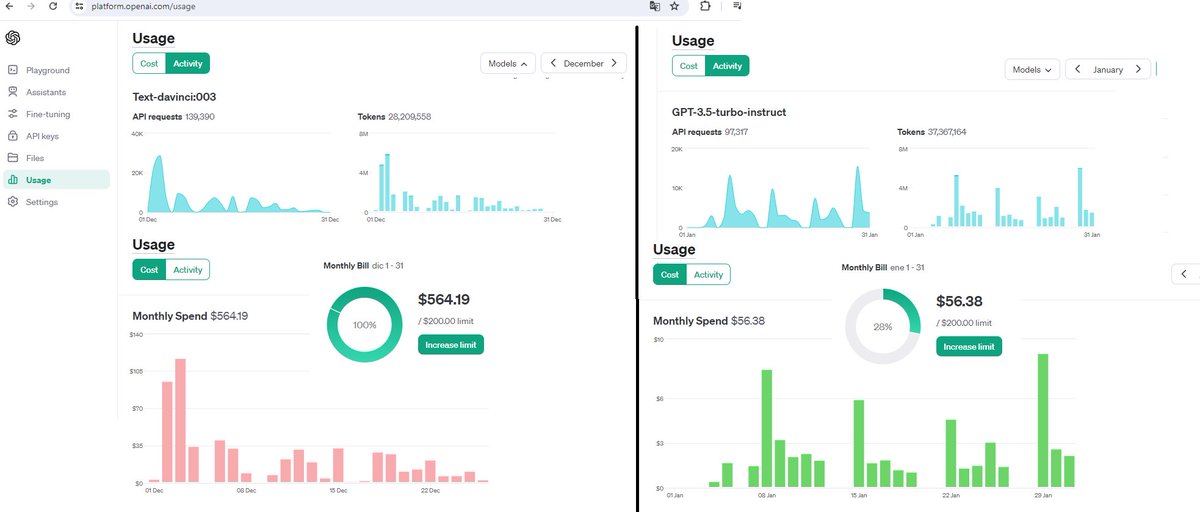This screenshot has height=512, width=1200.
Task: Click Increase limit under $564.19
Action: point(451,344)
